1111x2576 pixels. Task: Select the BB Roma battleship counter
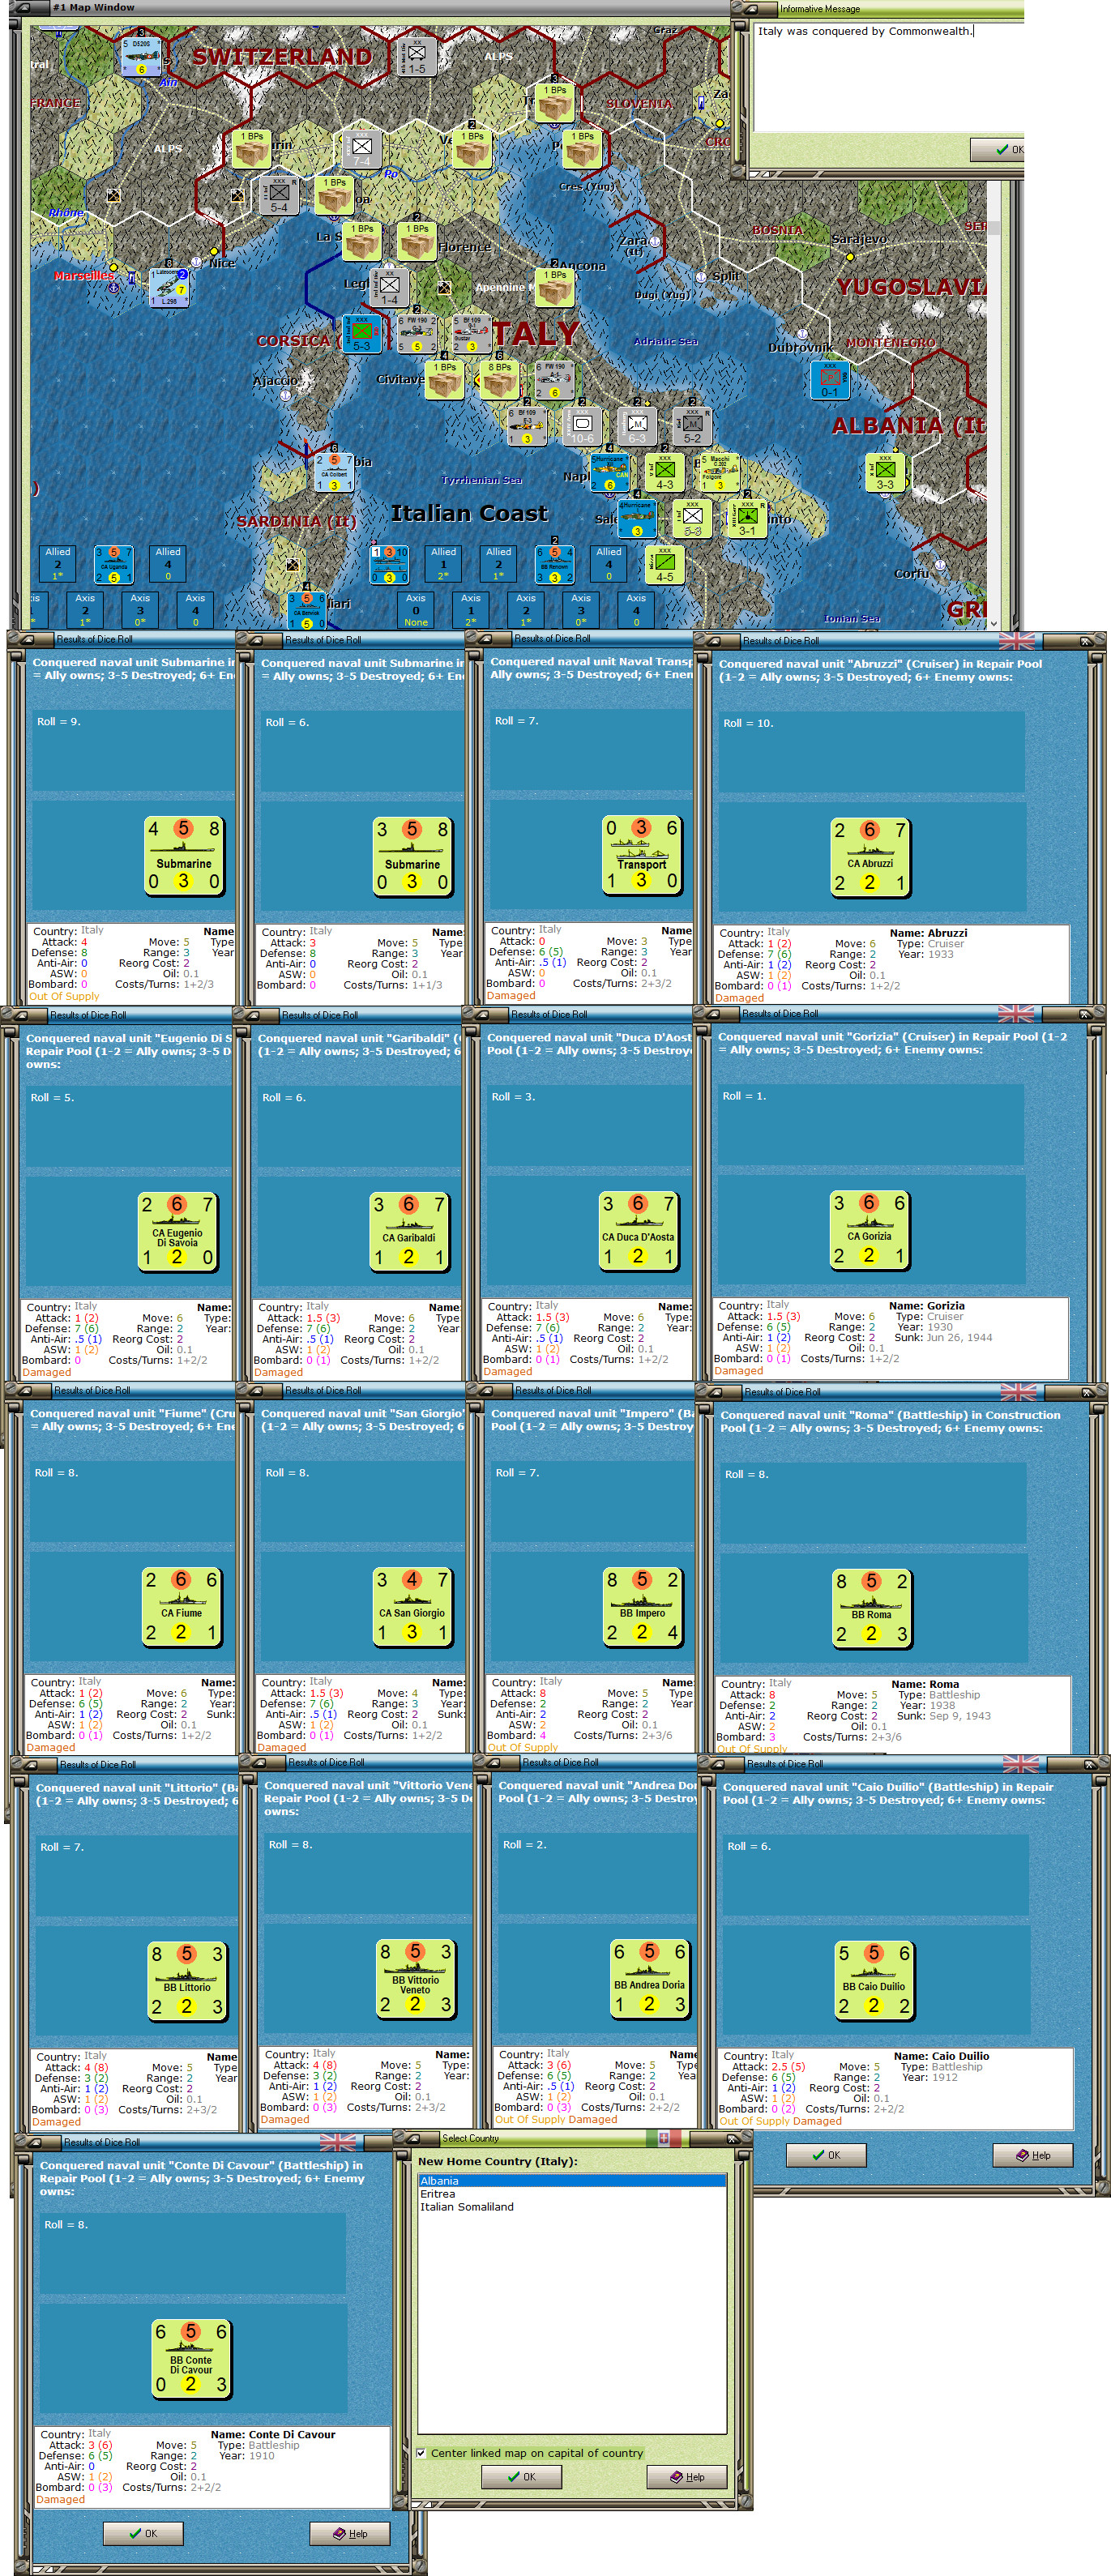(871, 1609)
